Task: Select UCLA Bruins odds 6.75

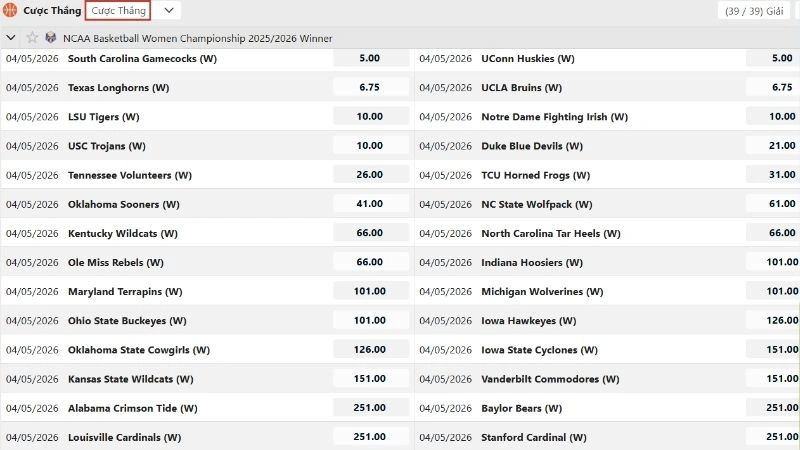Action: coord(773,87)
